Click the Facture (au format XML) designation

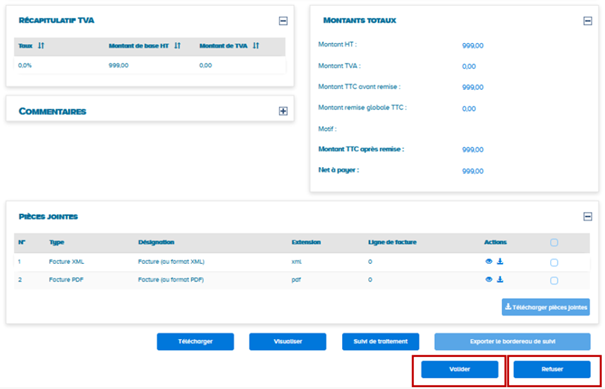click(x=171, y=262)
